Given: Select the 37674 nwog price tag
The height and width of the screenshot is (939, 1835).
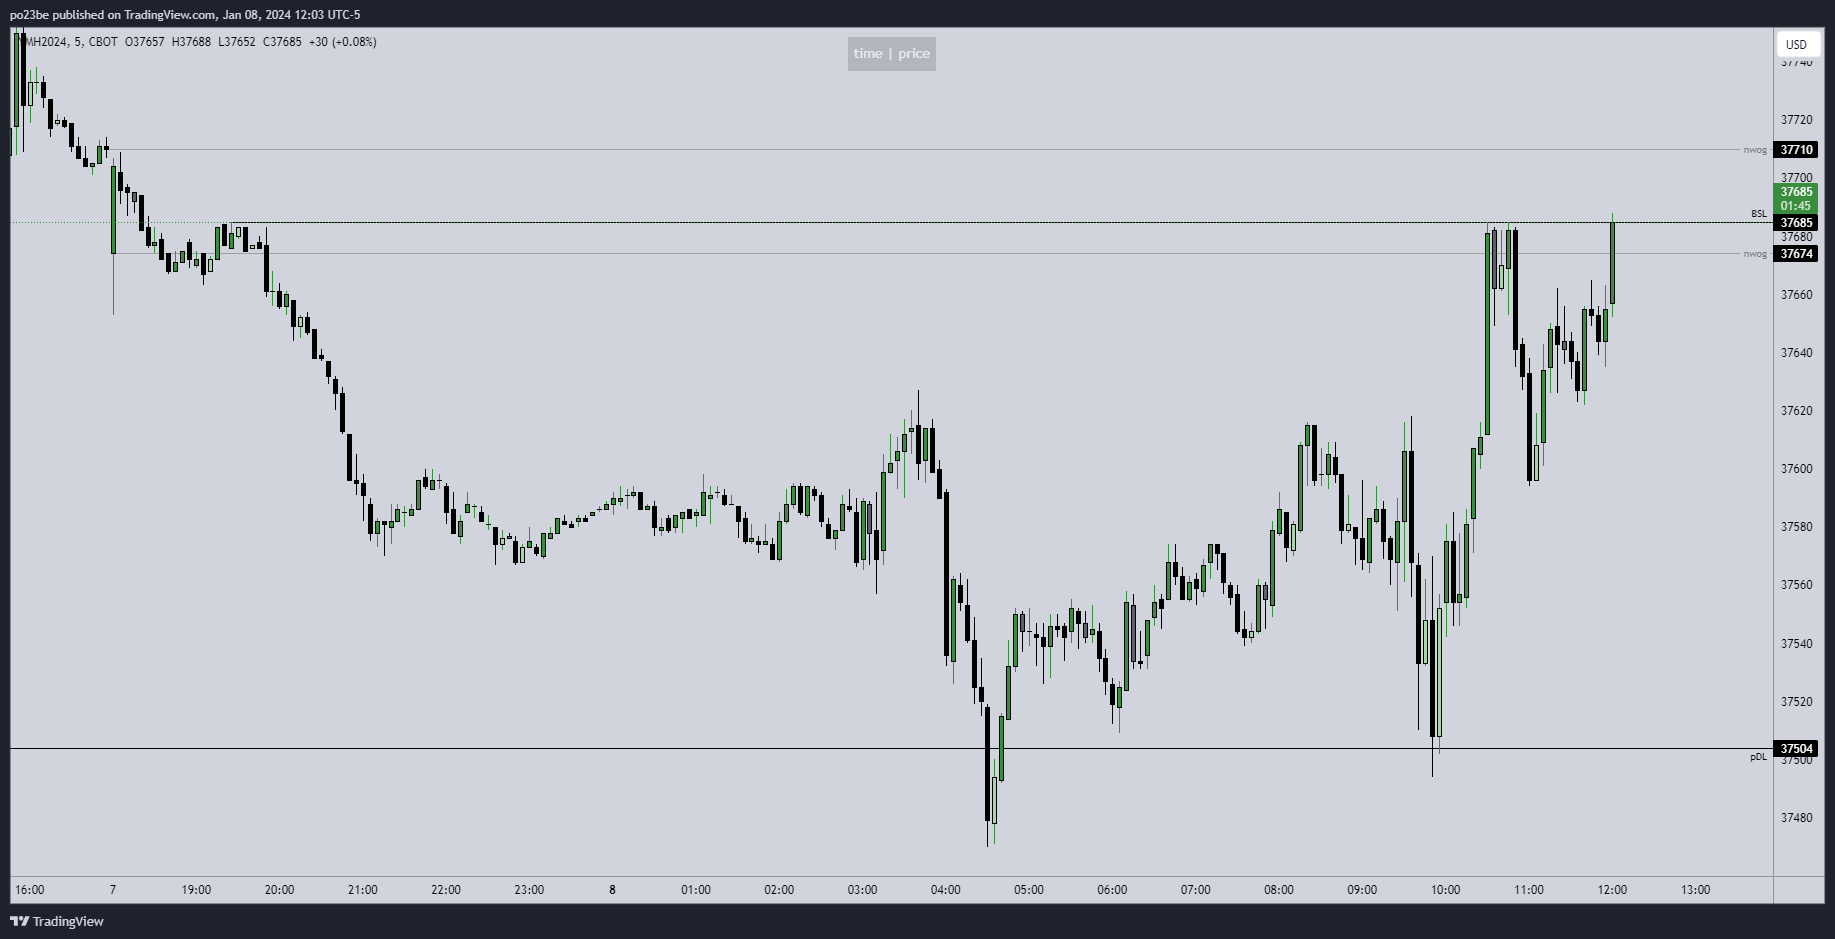Looking at the screenshot, I should (x=1797, y=254).
